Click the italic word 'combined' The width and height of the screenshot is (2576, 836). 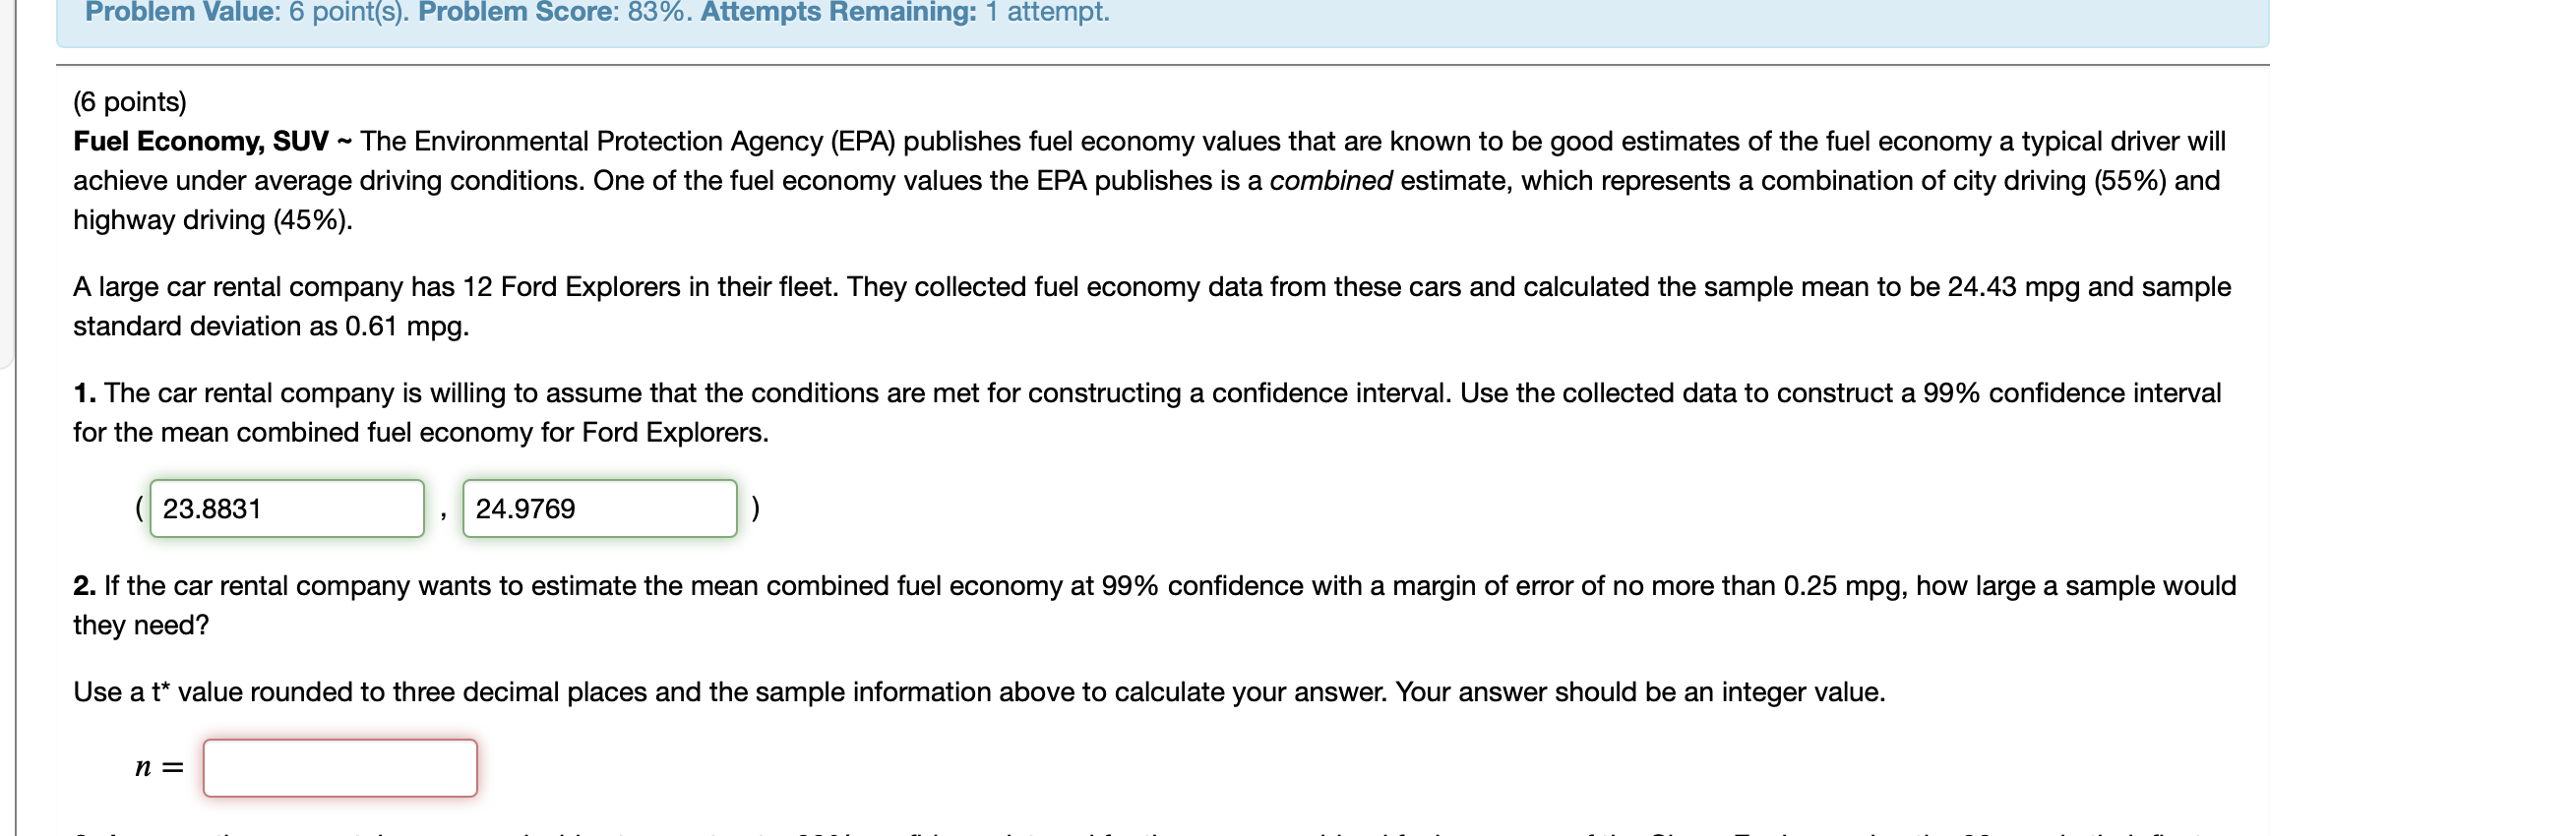point(1331,181)
